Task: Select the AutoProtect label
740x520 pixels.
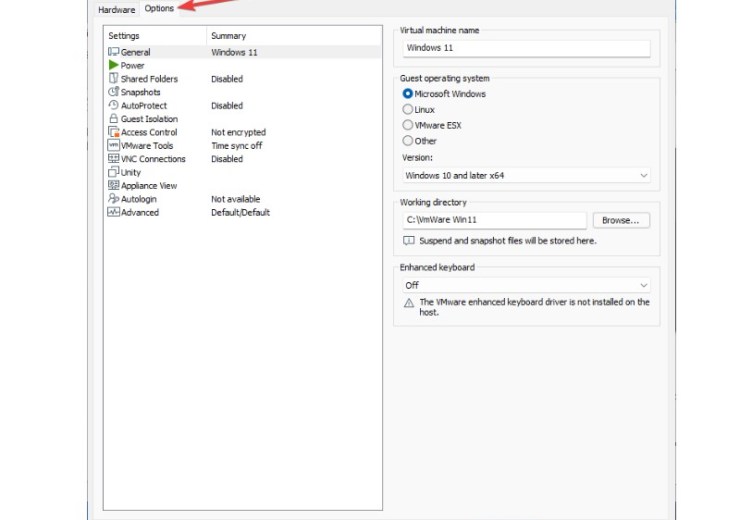Action: [x=144, y=105]
